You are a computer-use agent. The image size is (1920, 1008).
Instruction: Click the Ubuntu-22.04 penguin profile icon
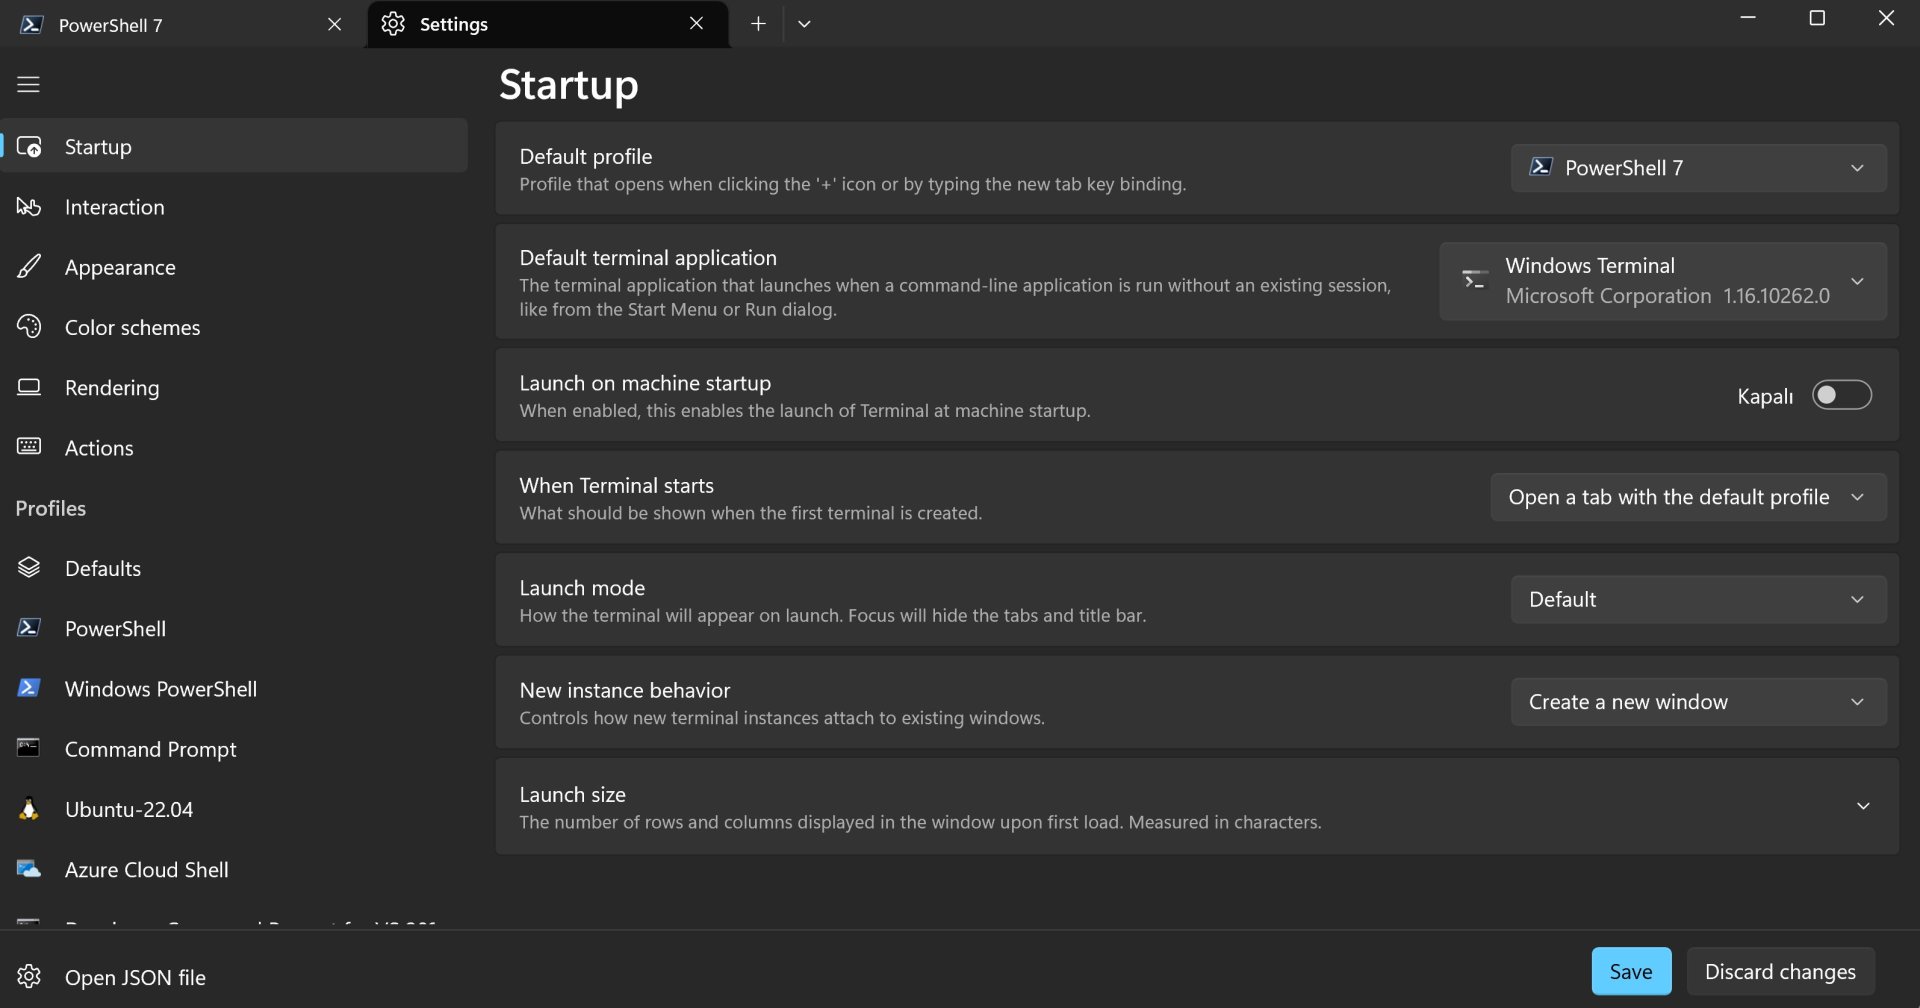coord(29,809)
